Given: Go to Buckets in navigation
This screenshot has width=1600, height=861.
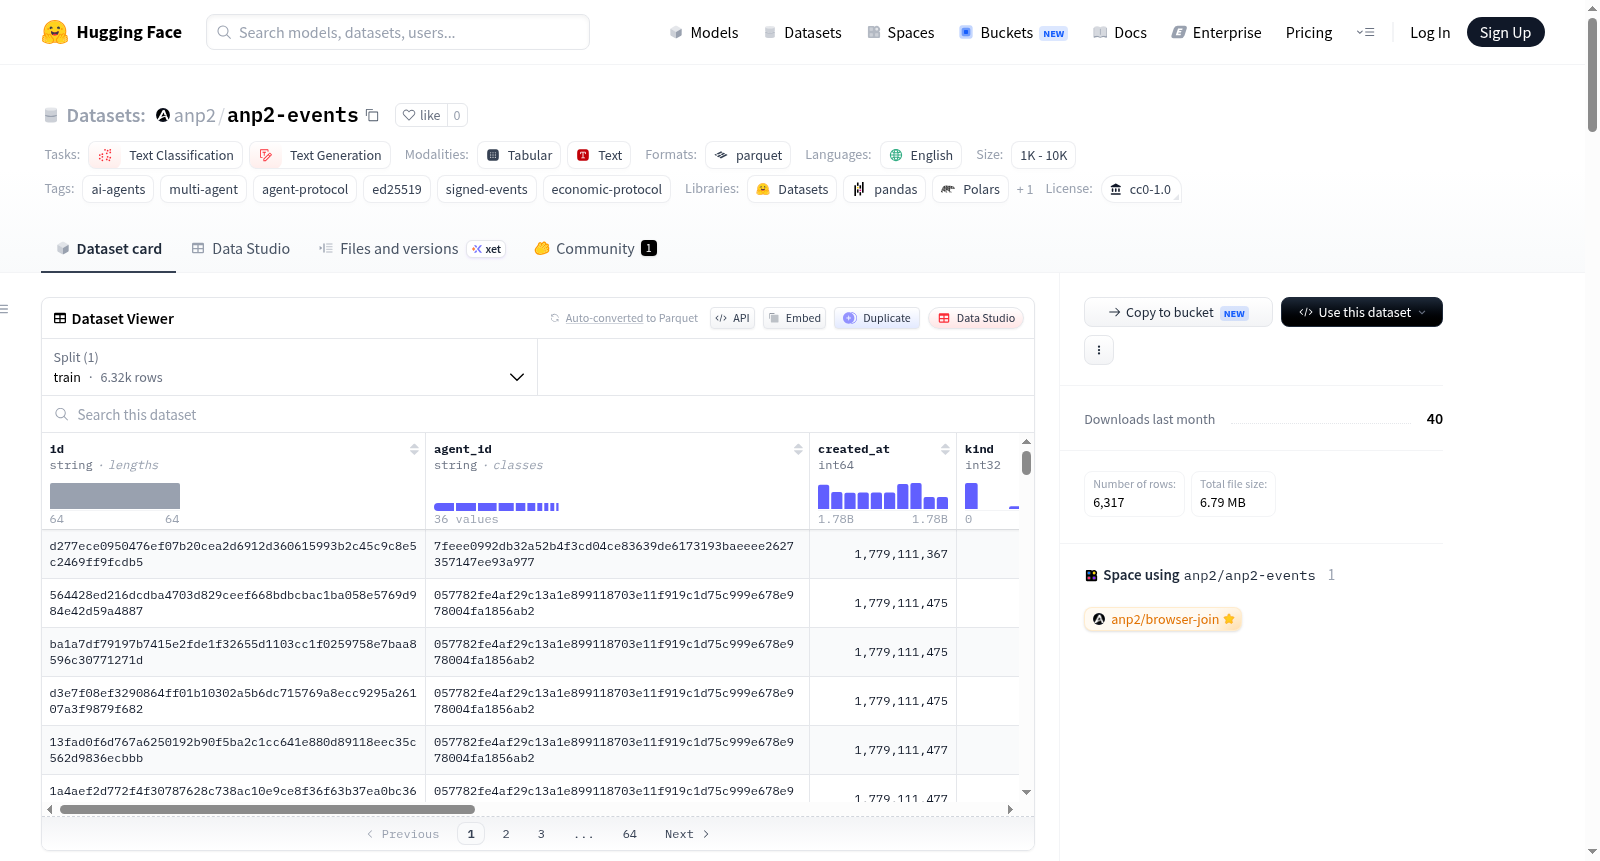Looking at the screenshot, I should (x=1013, y=33).
